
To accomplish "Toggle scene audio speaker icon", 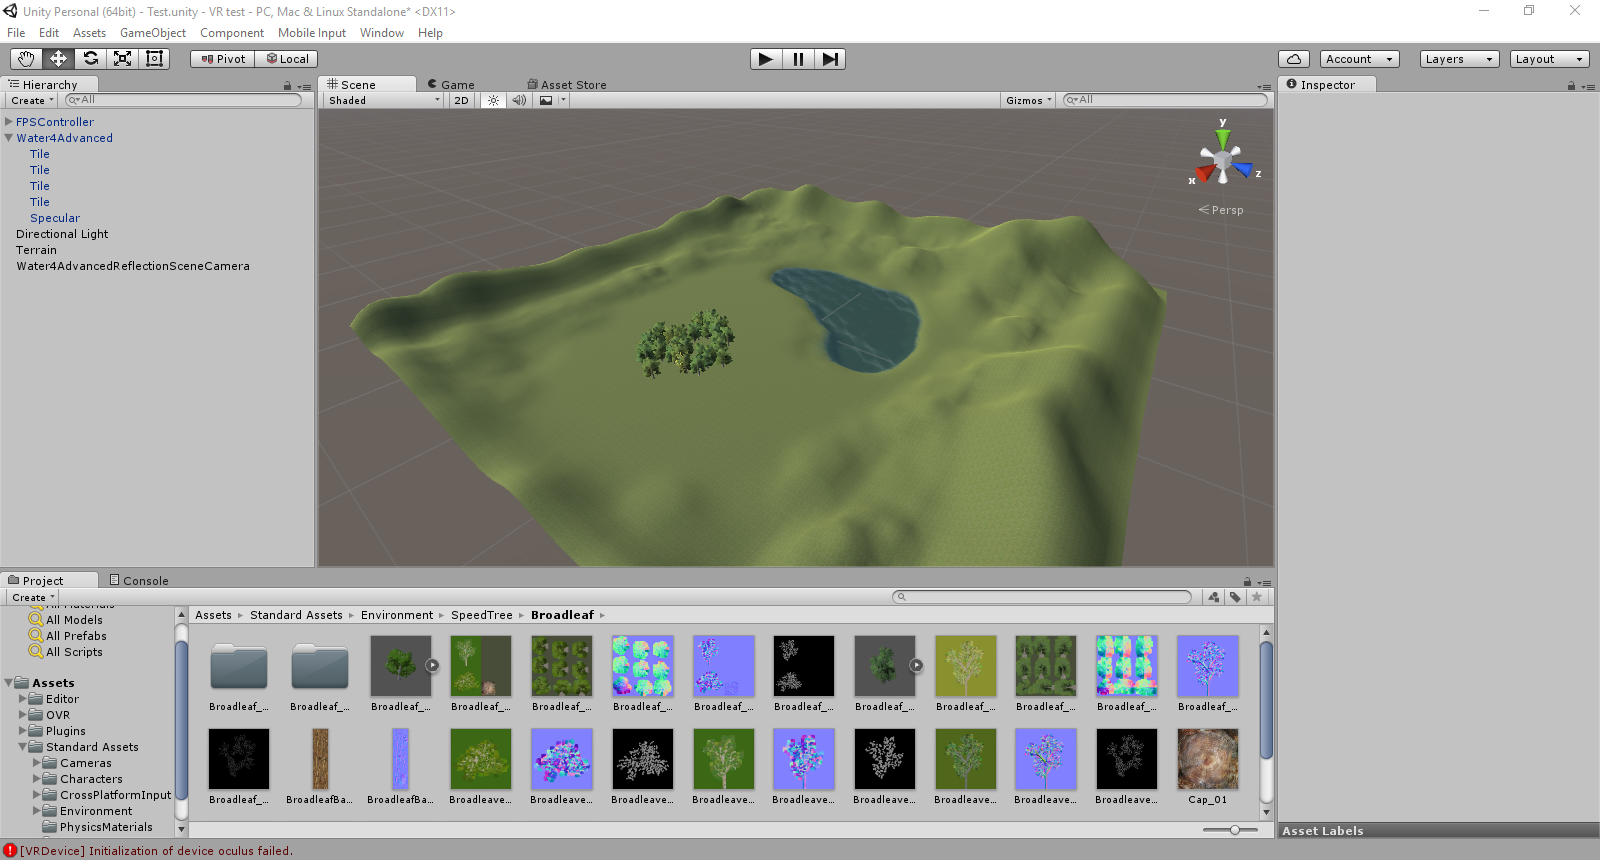I will [x=519, y=100].
